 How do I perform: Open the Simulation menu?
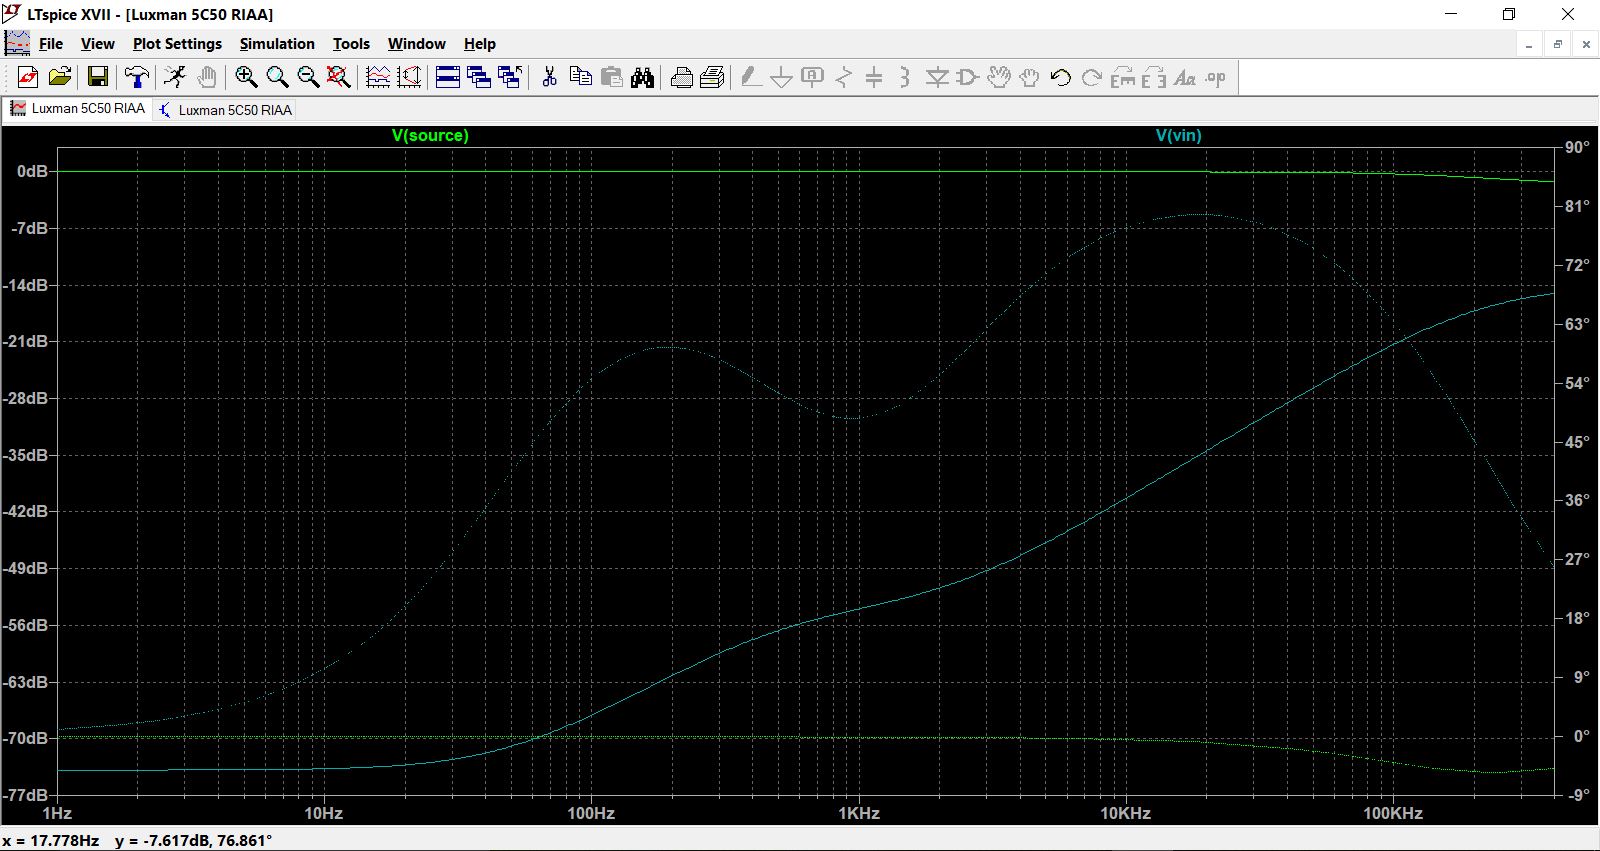point(277,44)
